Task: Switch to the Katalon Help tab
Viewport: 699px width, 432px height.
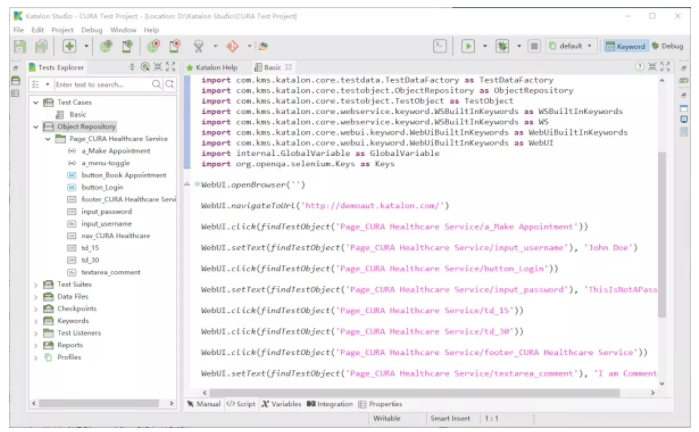Action: (x=212, y=67)
